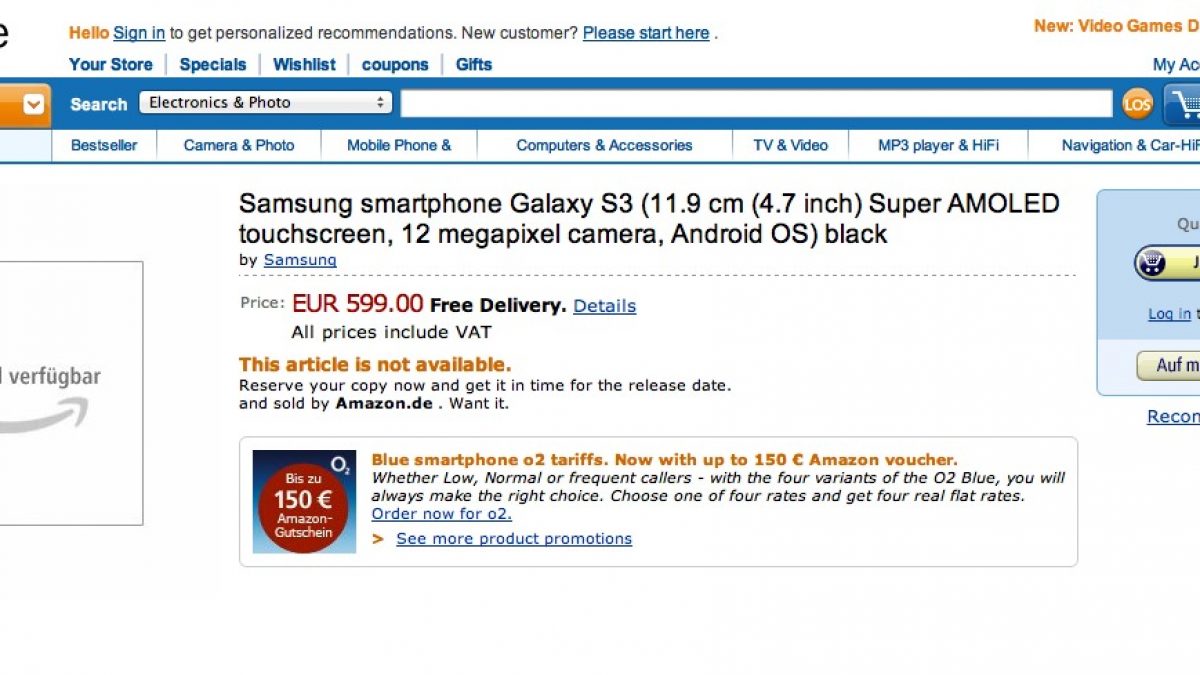Screen dimensions: 1200x675
Task: Click the Samsung brand link
Action: click(300, 260)
